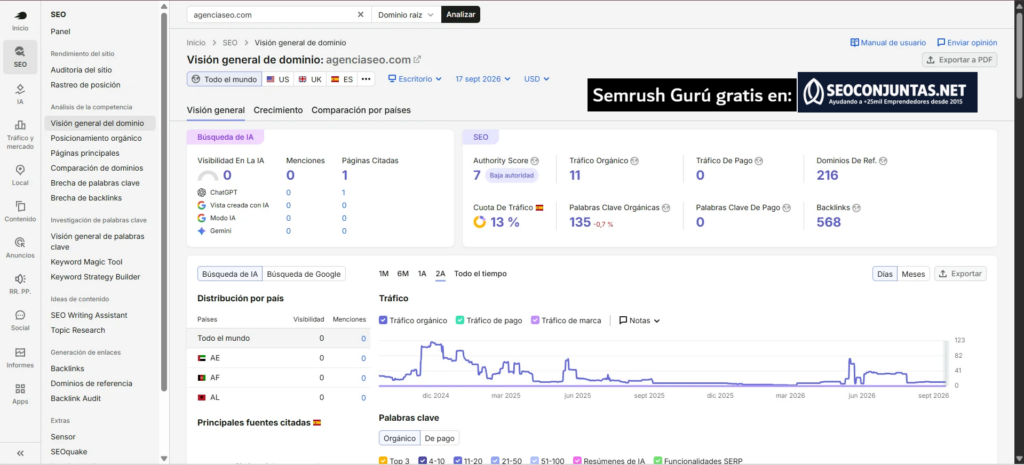Open the USD currency dropdown
The height and width of the screenshot is (465, 1024).
[536, 78]
